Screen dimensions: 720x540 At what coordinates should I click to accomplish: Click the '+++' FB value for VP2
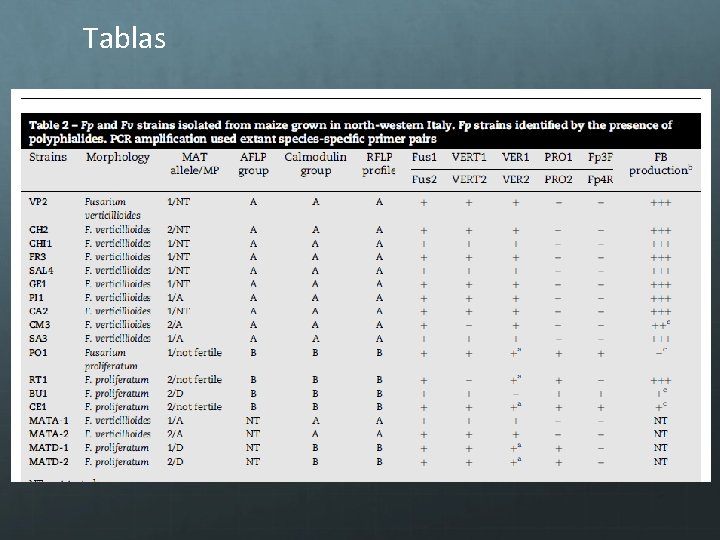(661, 202)
